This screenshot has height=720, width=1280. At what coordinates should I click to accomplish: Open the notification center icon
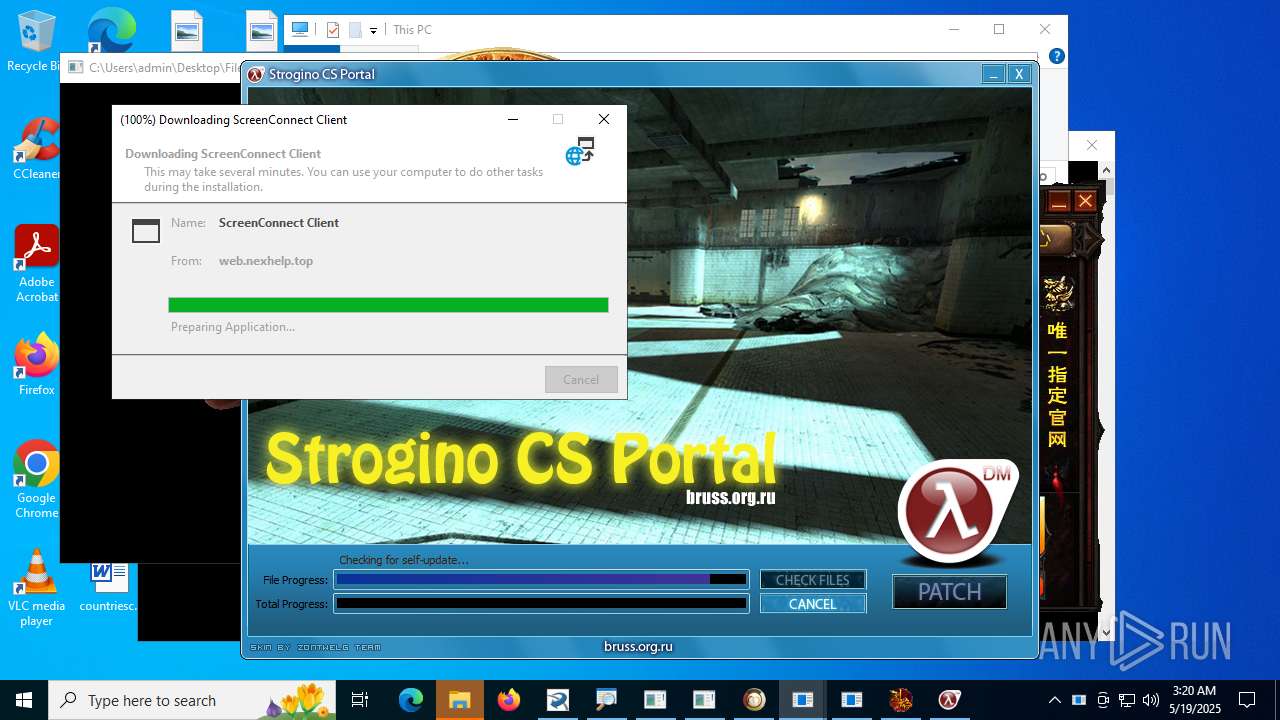click(x=1247, y=700)
